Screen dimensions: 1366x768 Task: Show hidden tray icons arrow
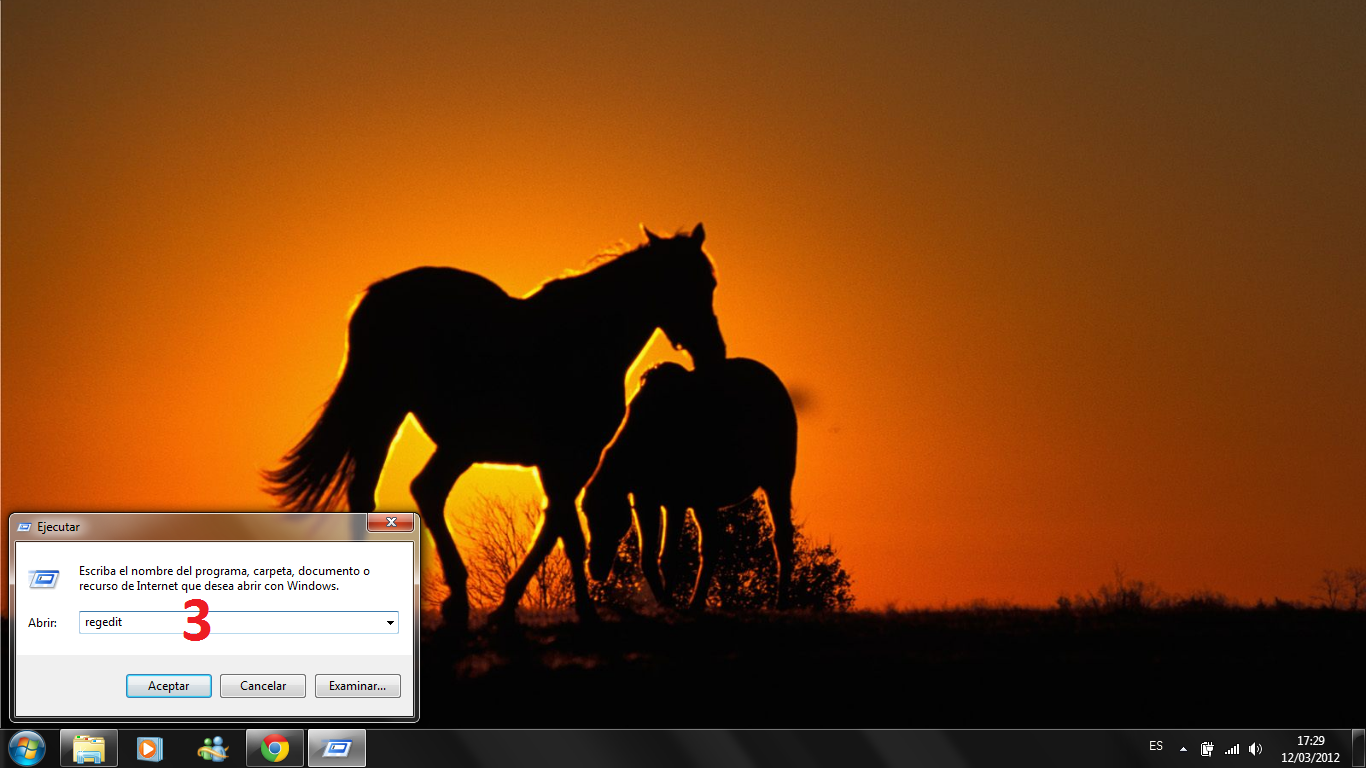tap(1183, 749)
